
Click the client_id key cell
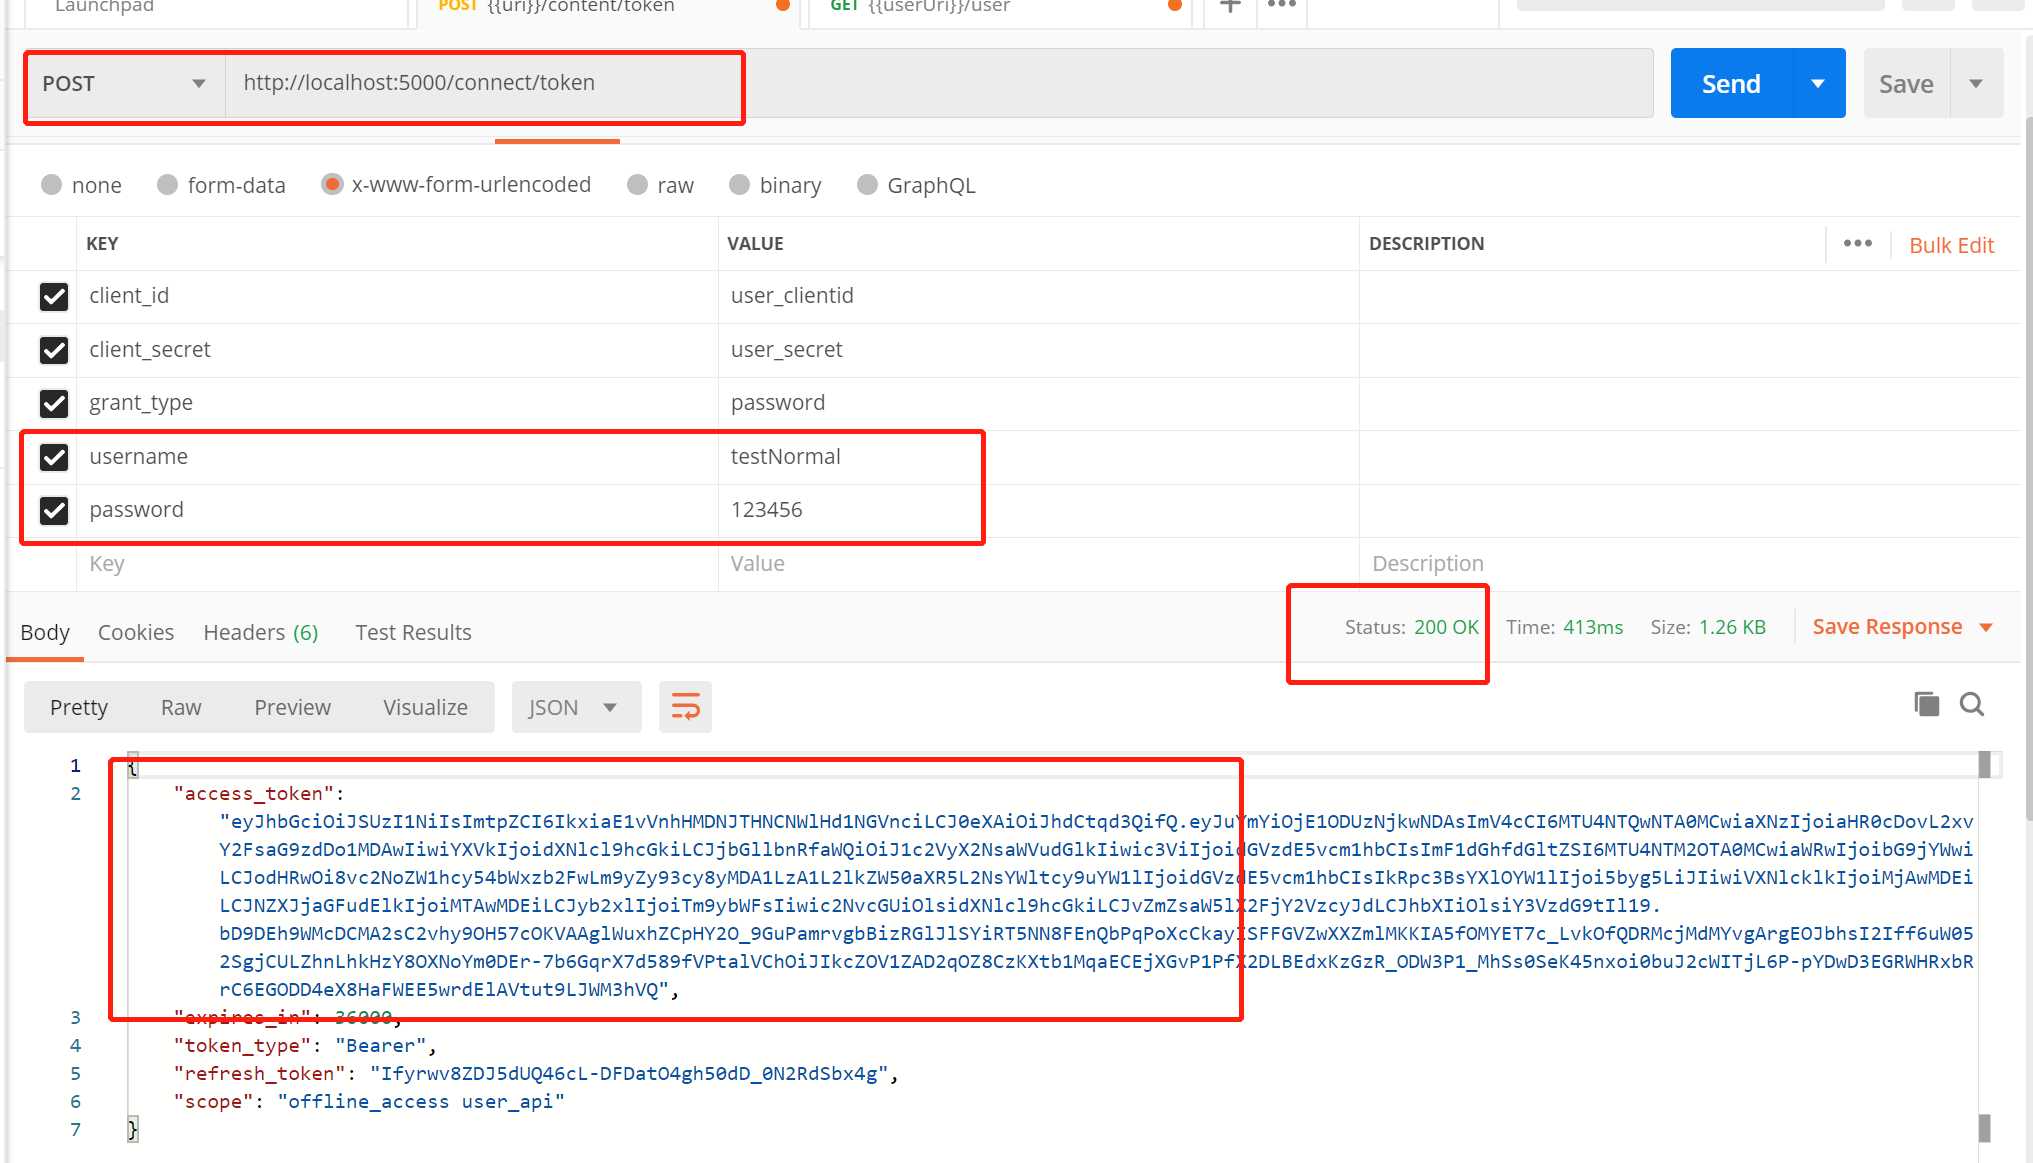[x=397, y=296]
